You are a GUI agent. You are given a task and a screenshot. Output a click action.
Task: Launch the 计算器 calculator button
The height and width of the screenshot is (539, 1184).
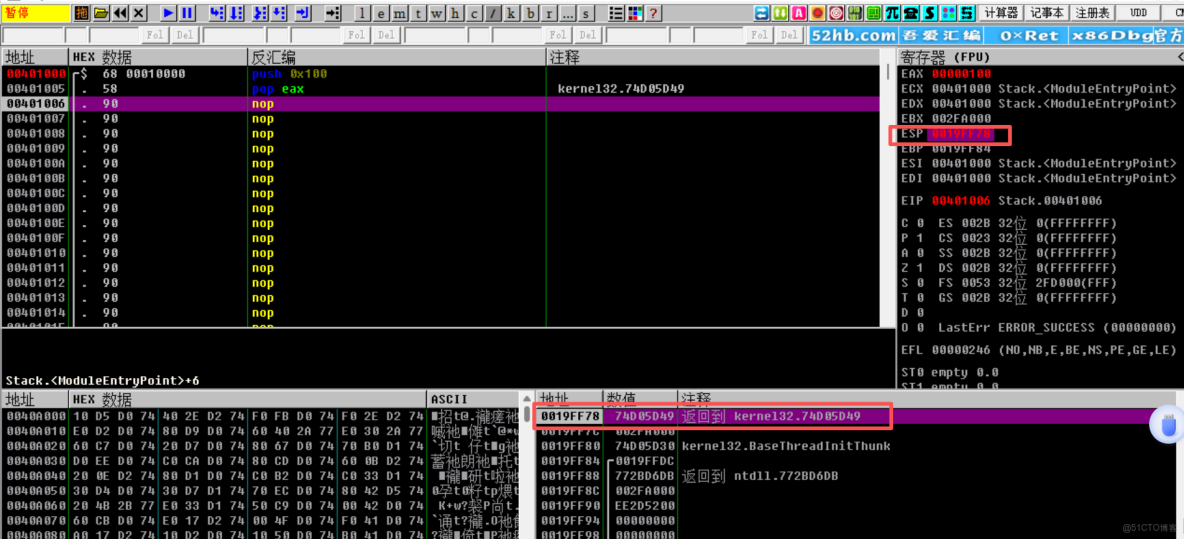1001,13
